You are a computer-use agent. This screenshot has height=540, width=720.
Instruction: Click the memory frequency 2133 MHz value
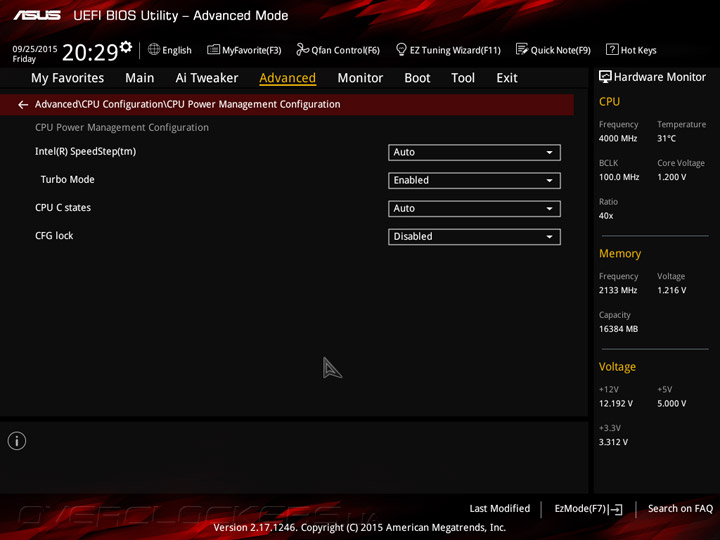coord(618,290)
